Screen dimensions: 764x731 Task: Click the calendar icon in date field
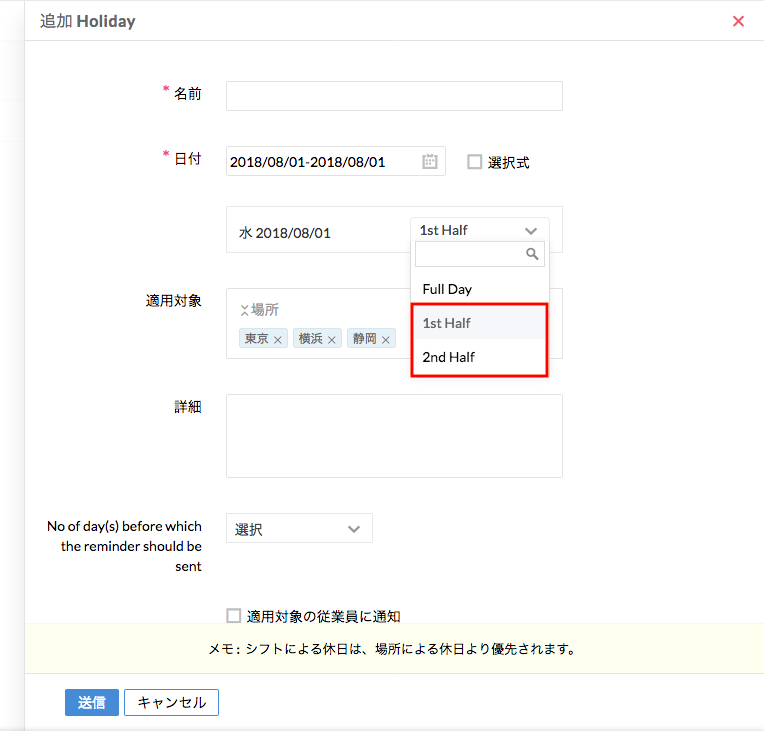point(430,162)
